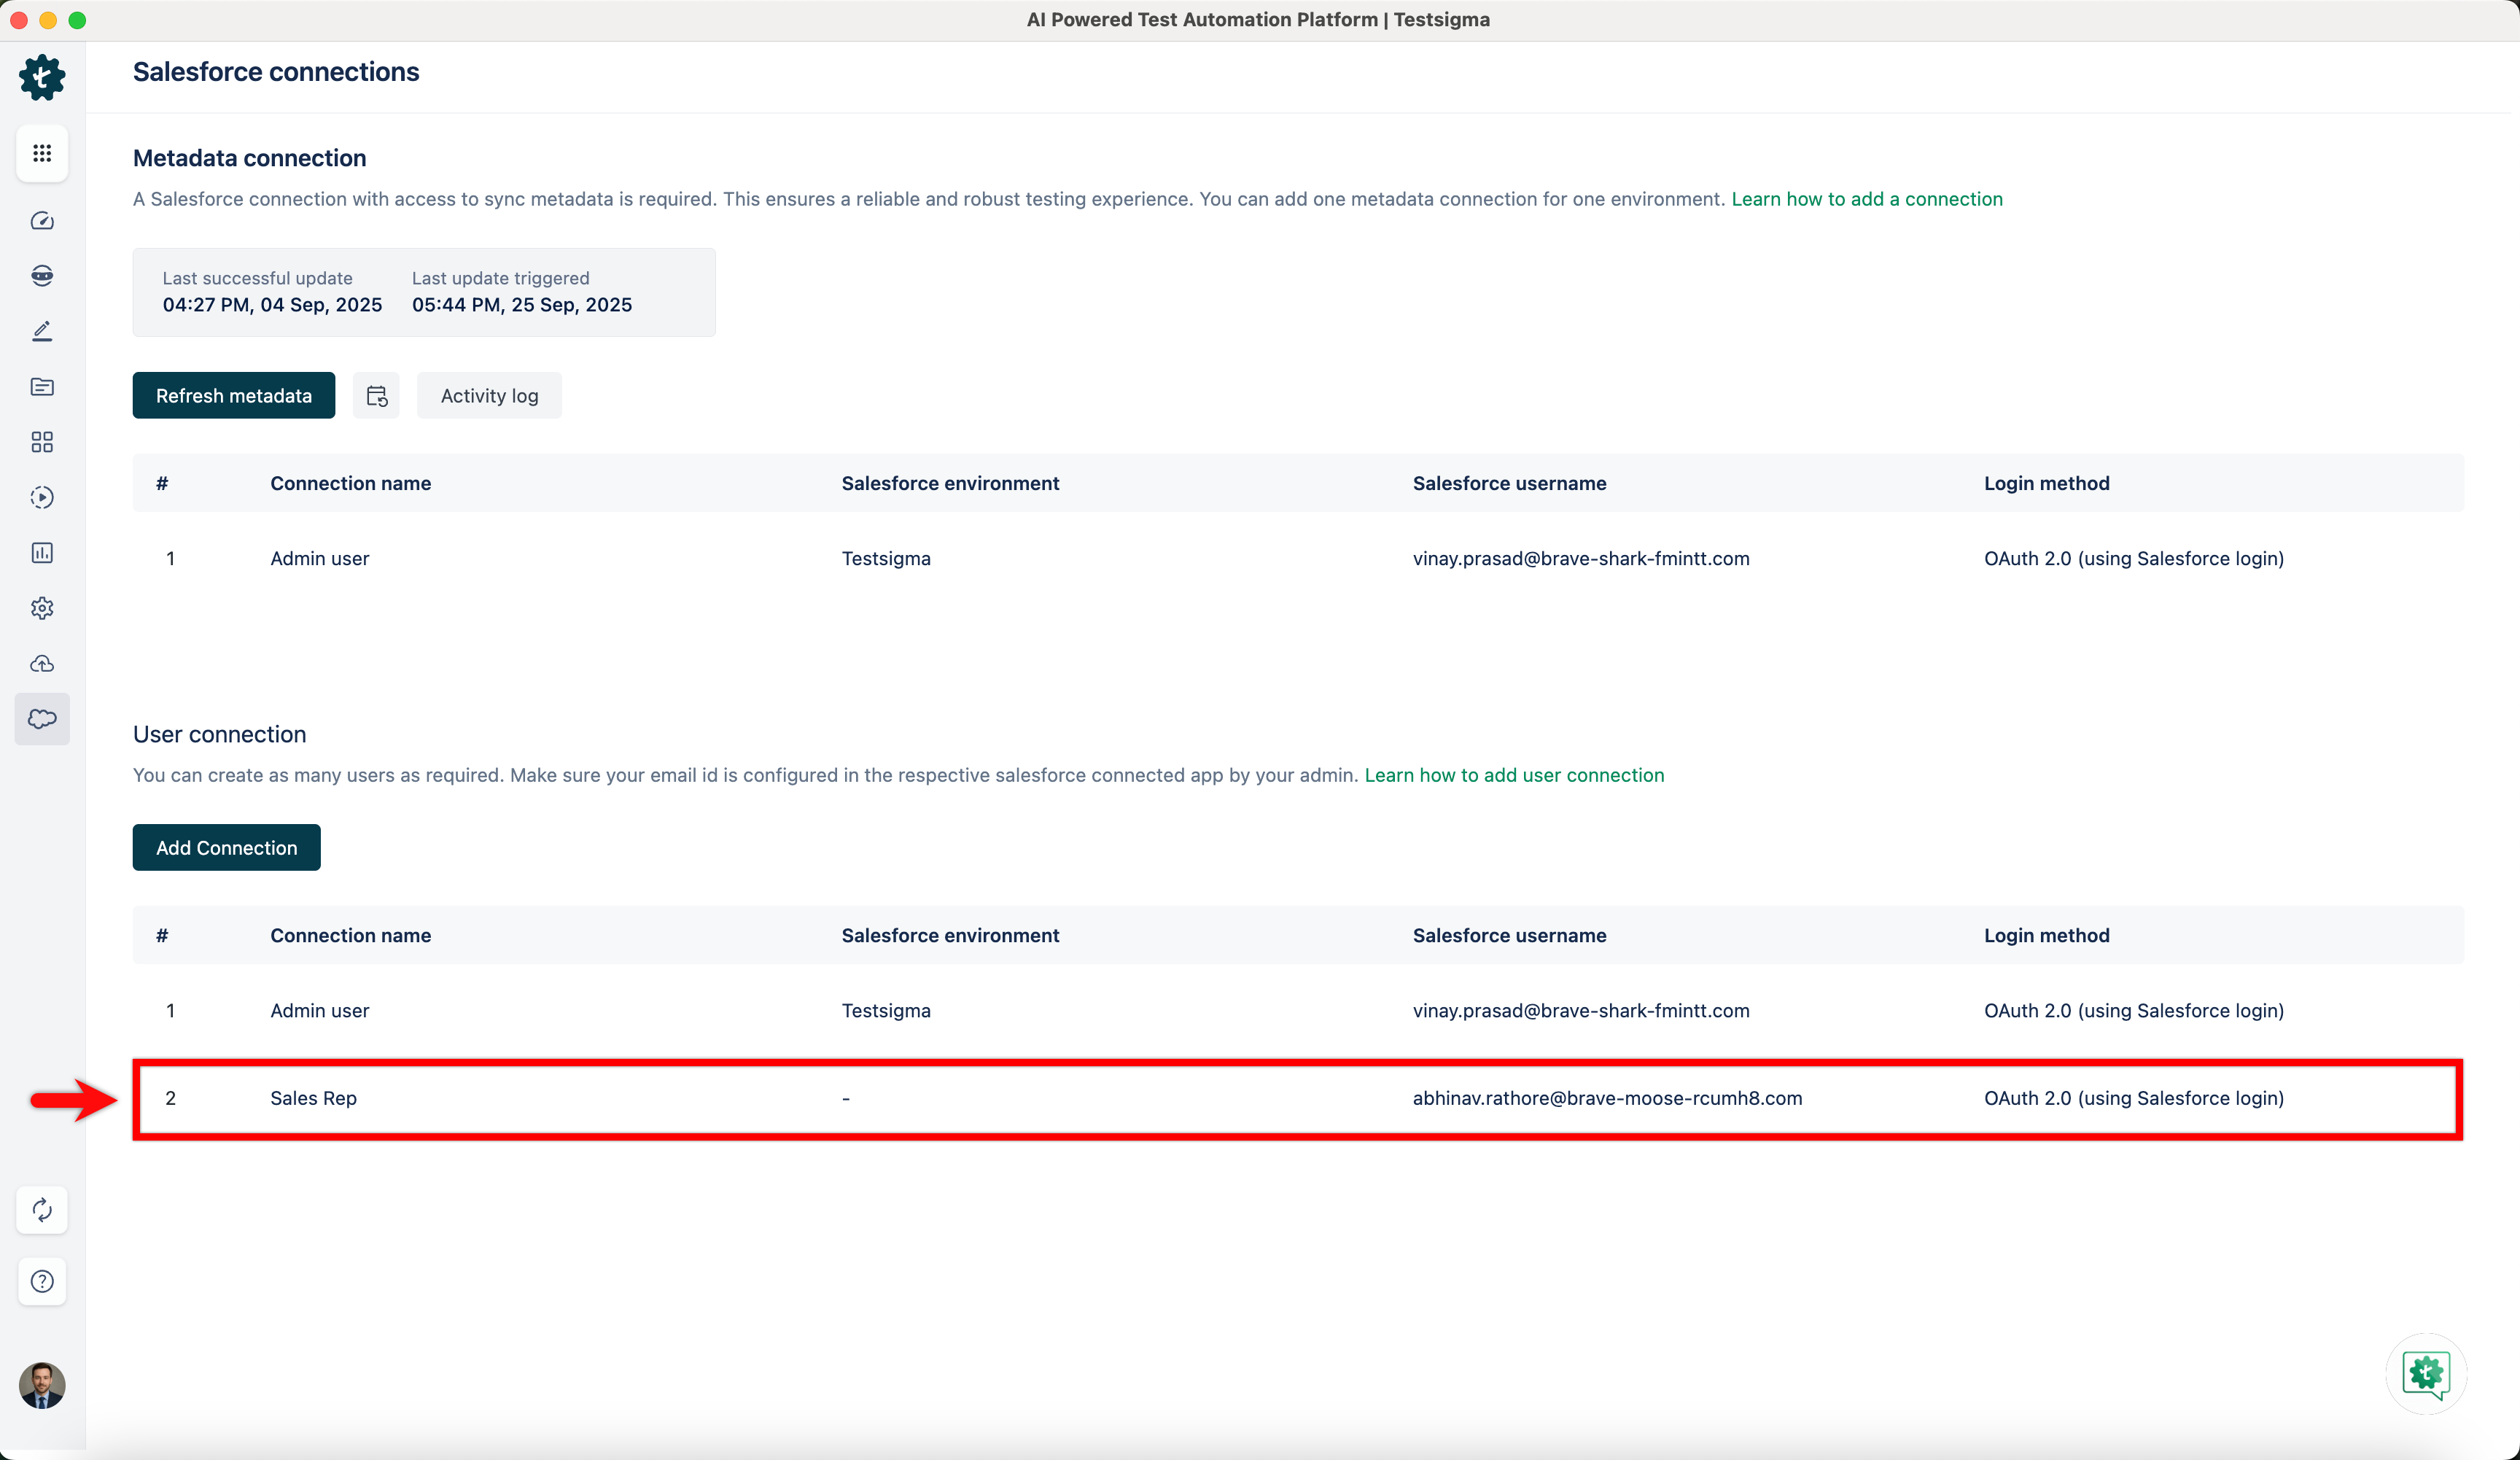Open the reports chart icon
The image size is (2520, 1460).
pyautogui.click(x=42, y=553)
